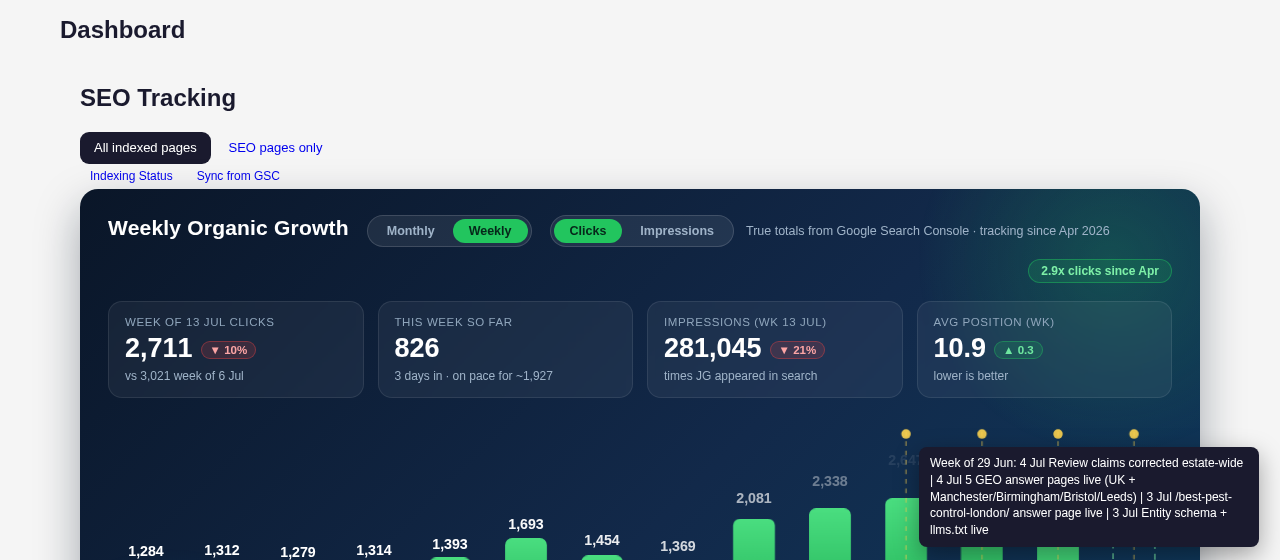Select the Weekly view toggle

tap(490, 231)
